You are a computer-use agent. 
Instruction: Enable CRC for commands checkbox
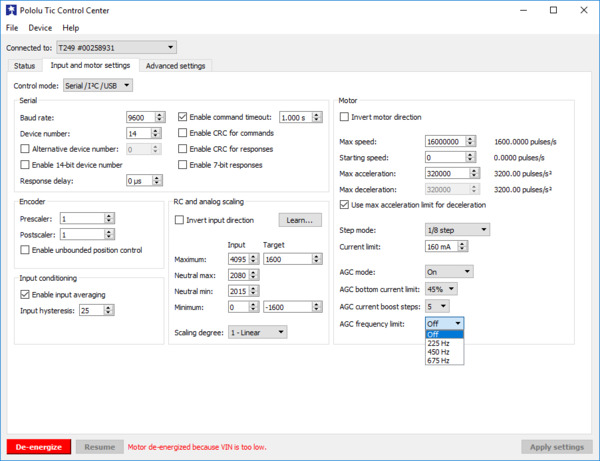click(183, 133)
